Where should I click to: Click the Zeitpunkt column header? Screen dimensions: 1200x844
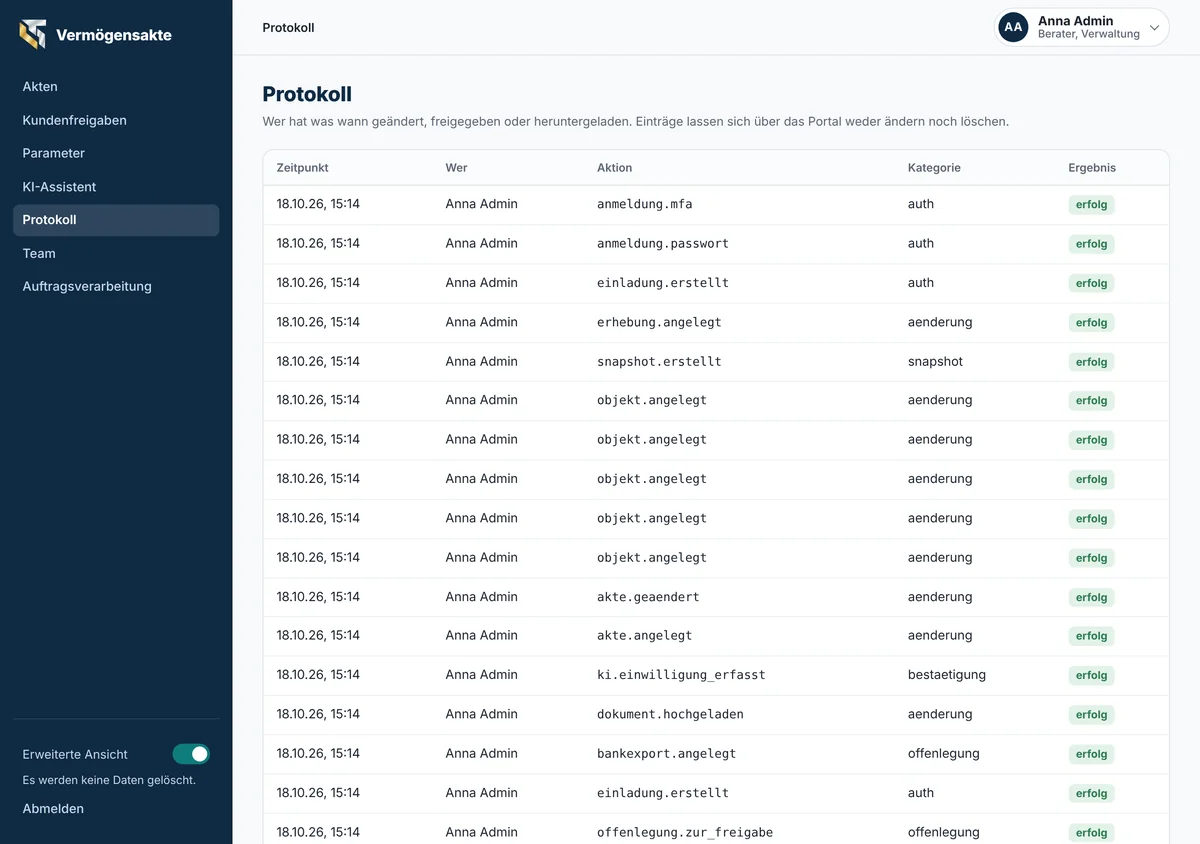tap(303, 168)
